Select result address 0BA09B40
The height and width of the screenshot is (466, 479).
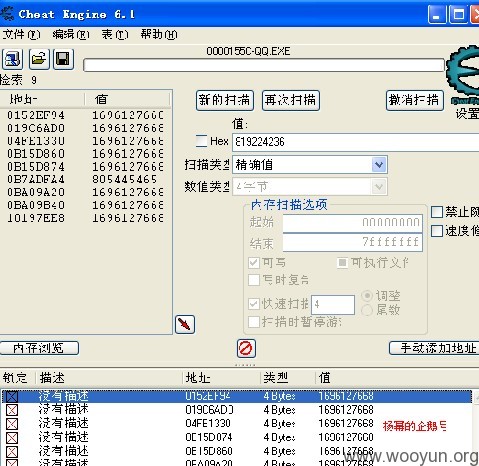pos(36,205)
